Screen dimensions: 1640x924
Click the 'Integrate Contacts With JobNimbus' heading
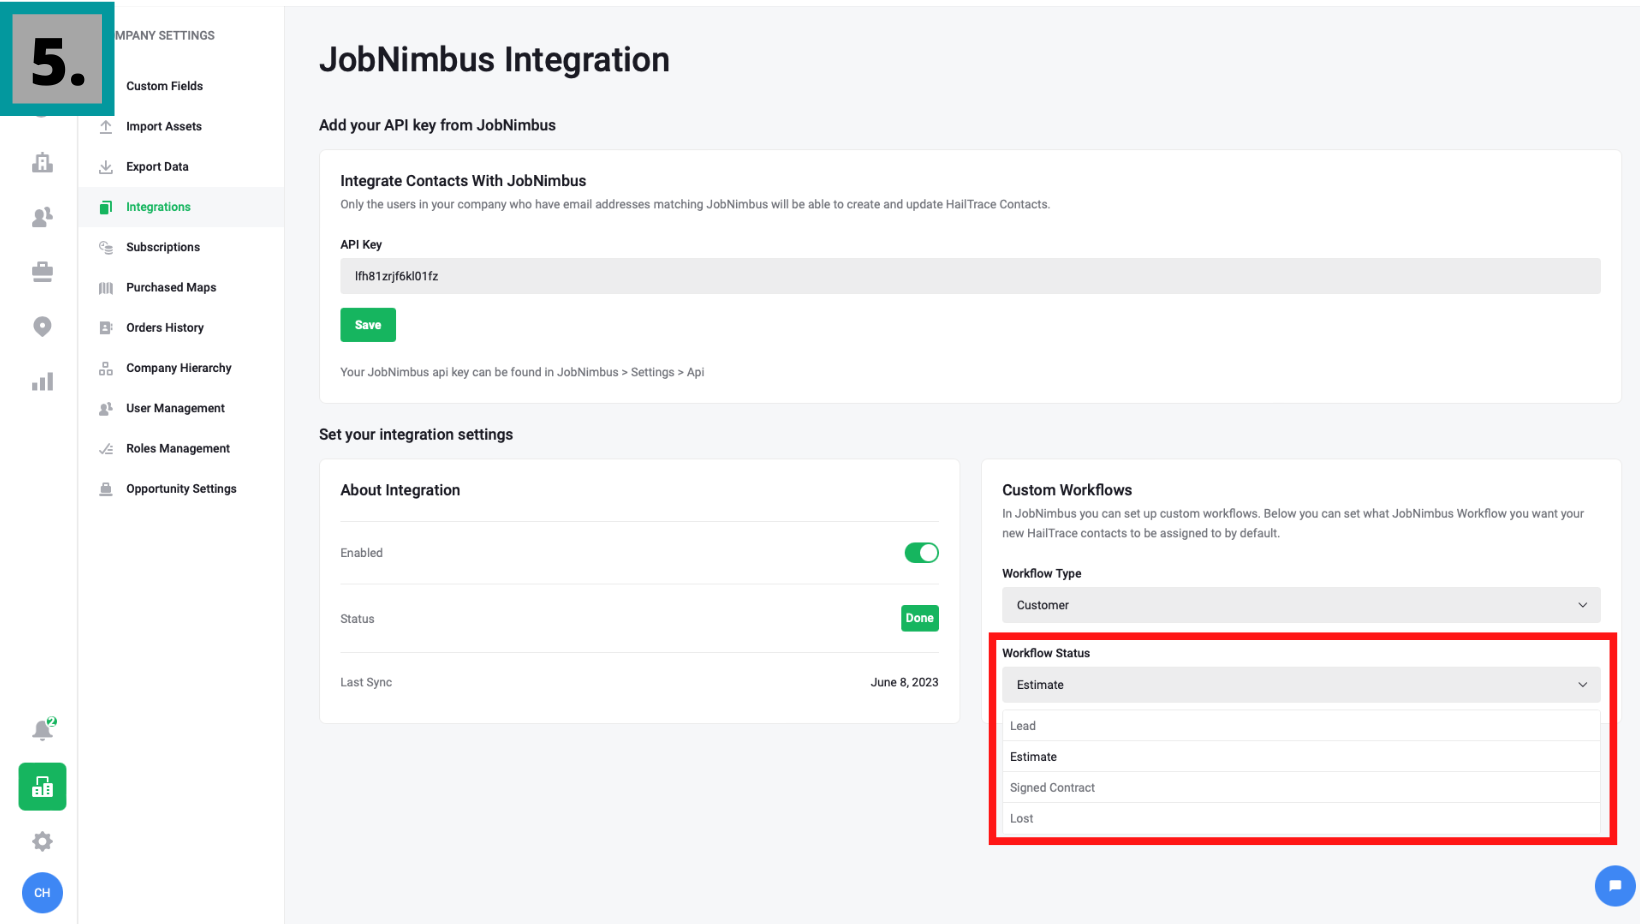pyautogui.click(x=463, y=181)
